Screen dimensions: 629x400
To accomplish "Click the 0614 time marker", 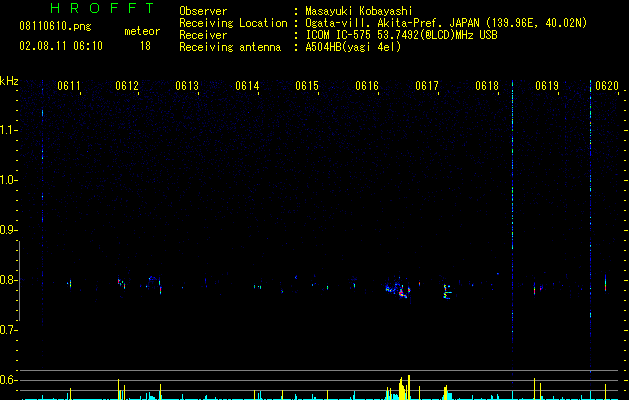I will click(x=247, y=86).
